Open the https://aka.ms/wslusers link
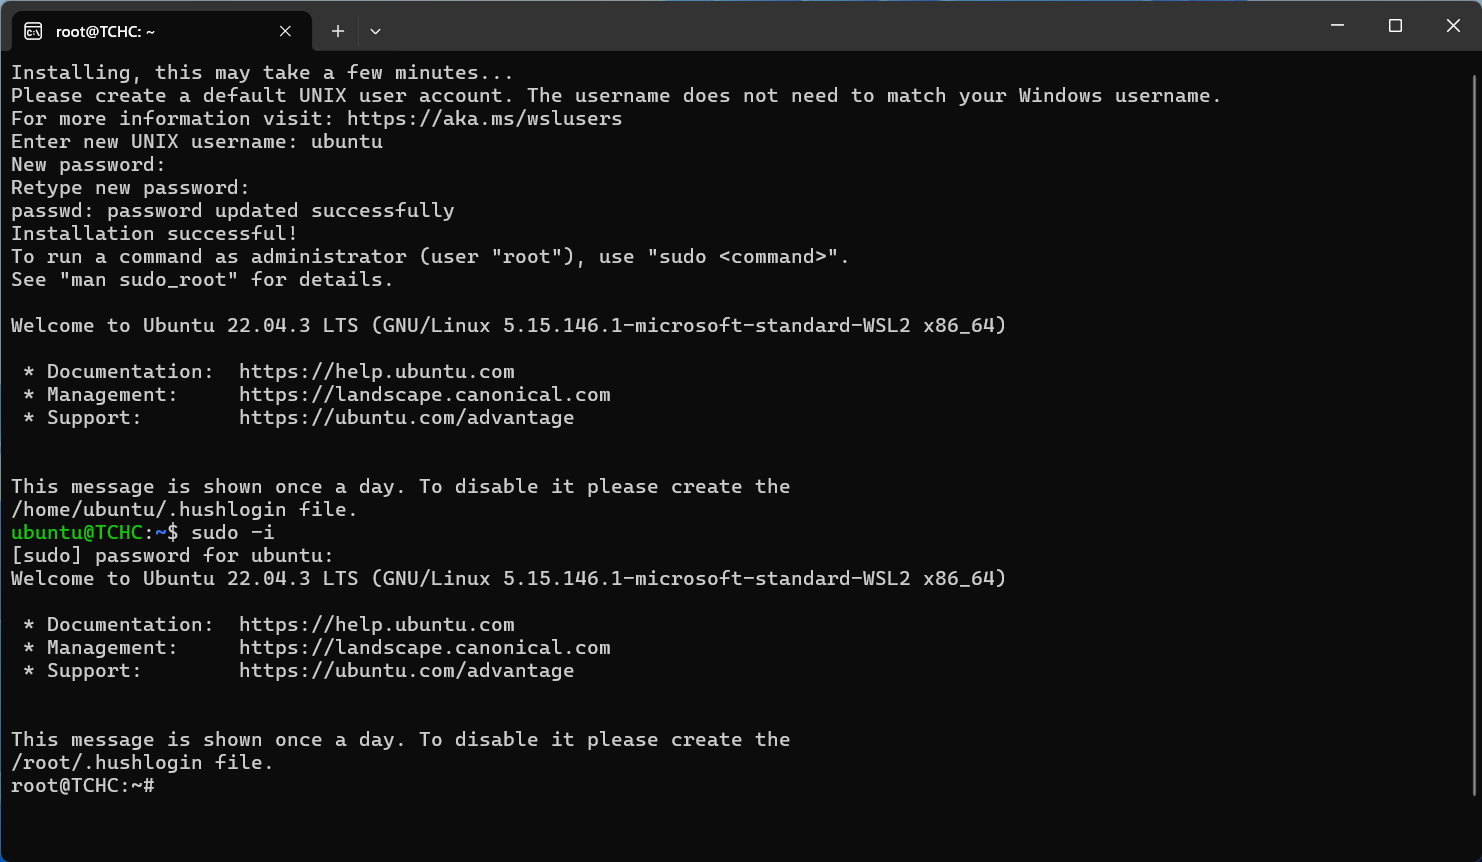 (484, 119)
